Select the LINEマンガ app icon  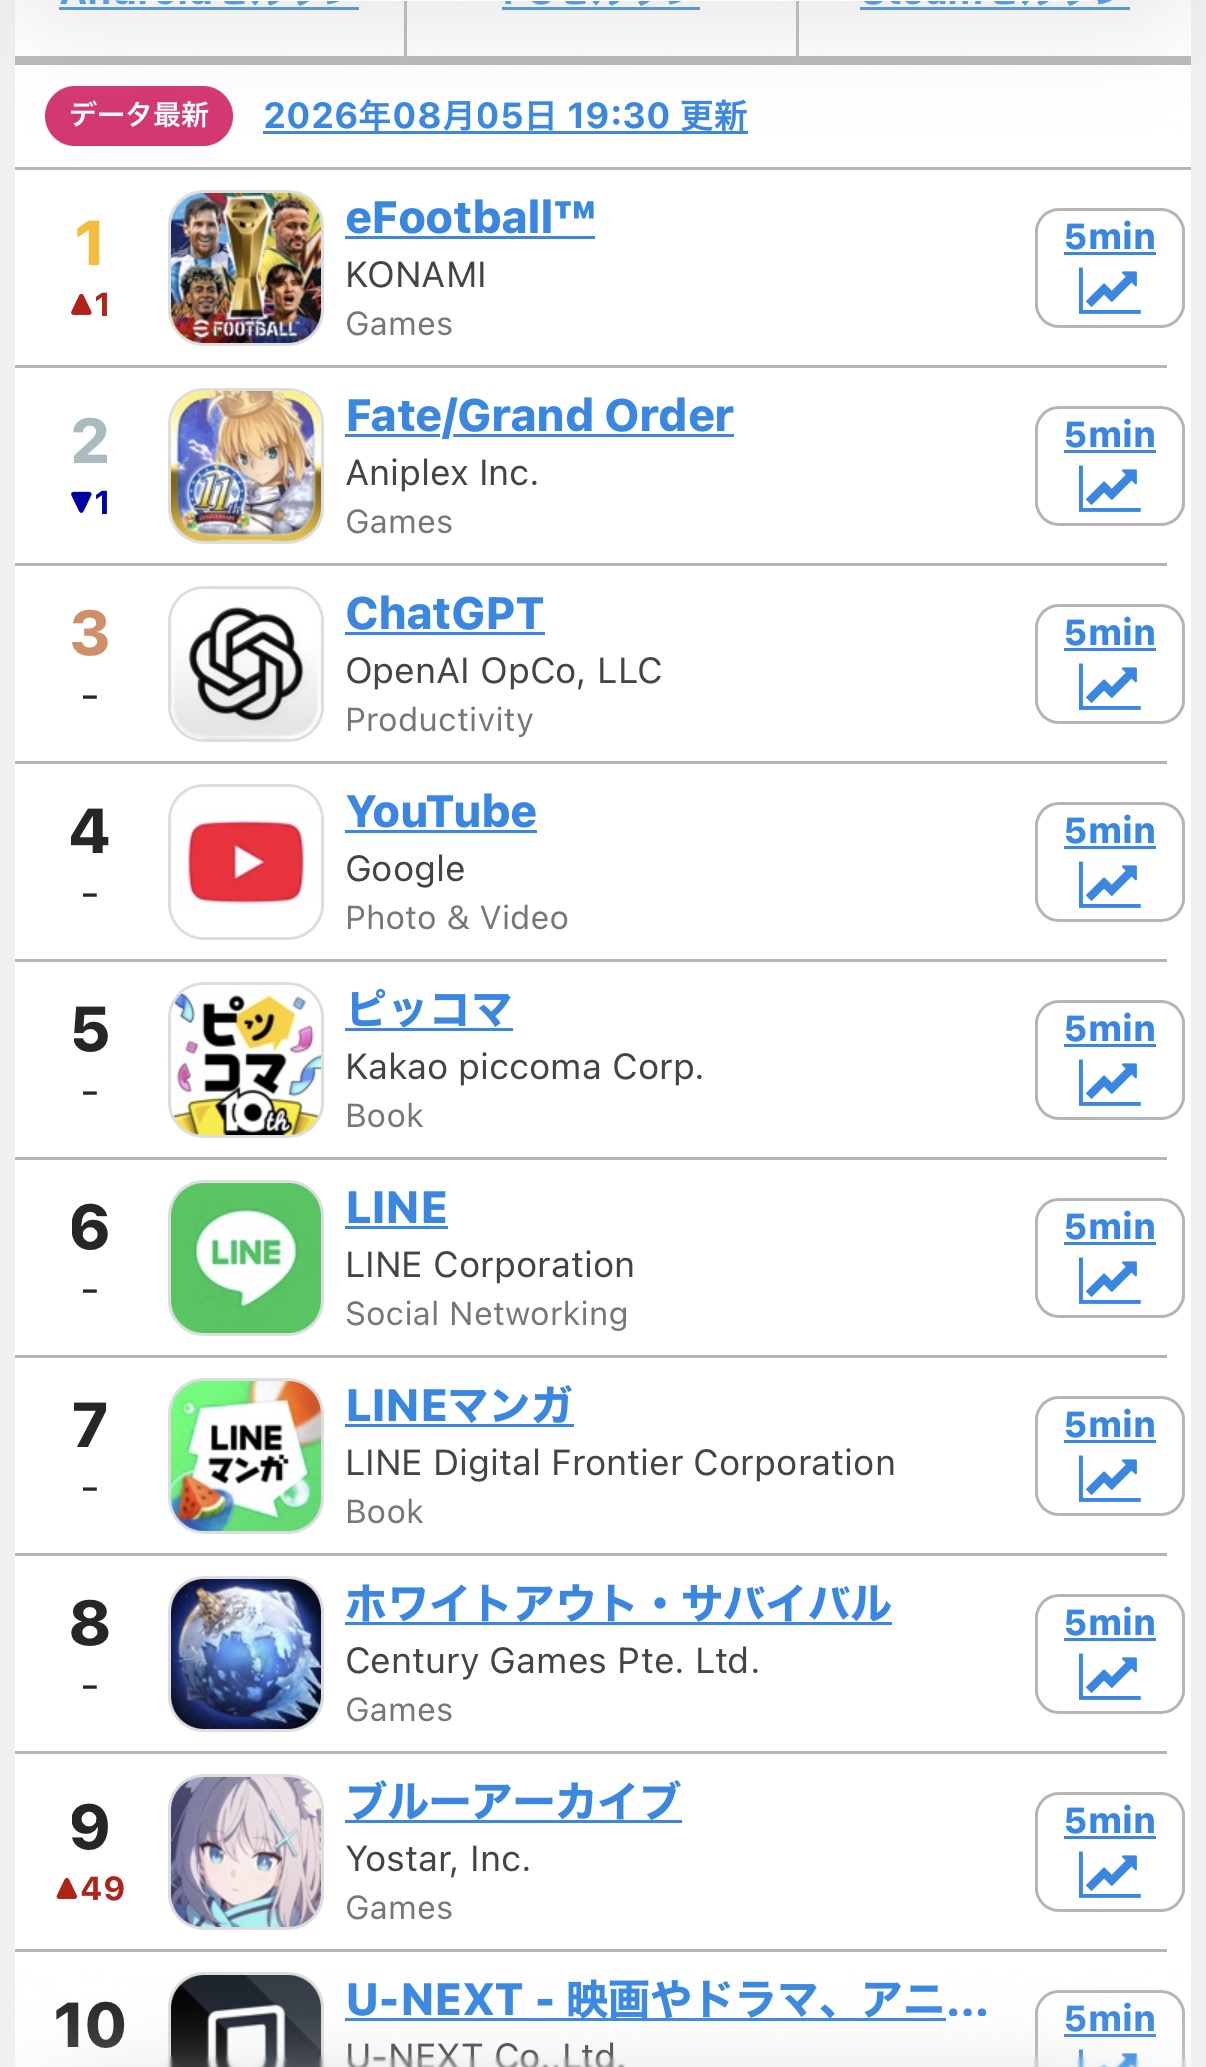pos(246,1456)
